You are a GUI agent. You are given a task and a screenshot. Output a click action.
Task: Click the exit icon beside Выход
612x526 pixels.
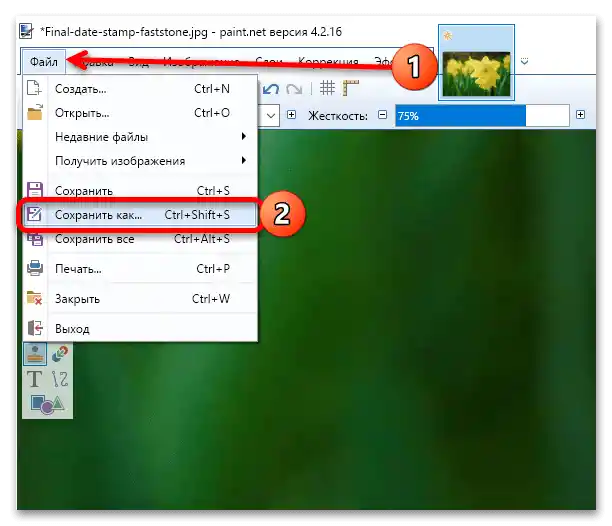point(35,328)
